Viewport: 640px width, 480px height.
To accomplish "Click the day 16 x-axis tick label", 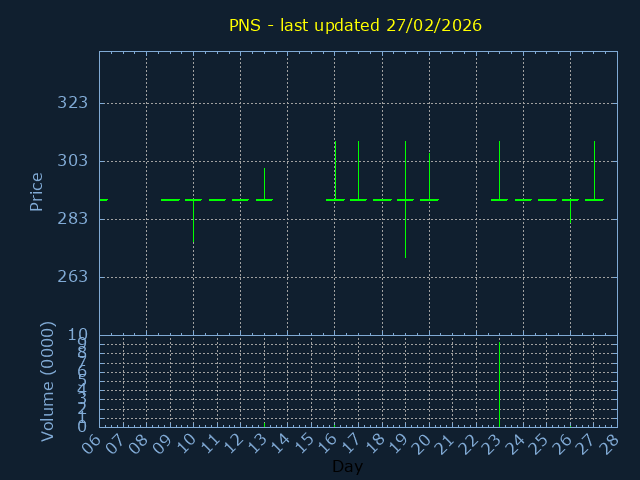I will point(328,444).
